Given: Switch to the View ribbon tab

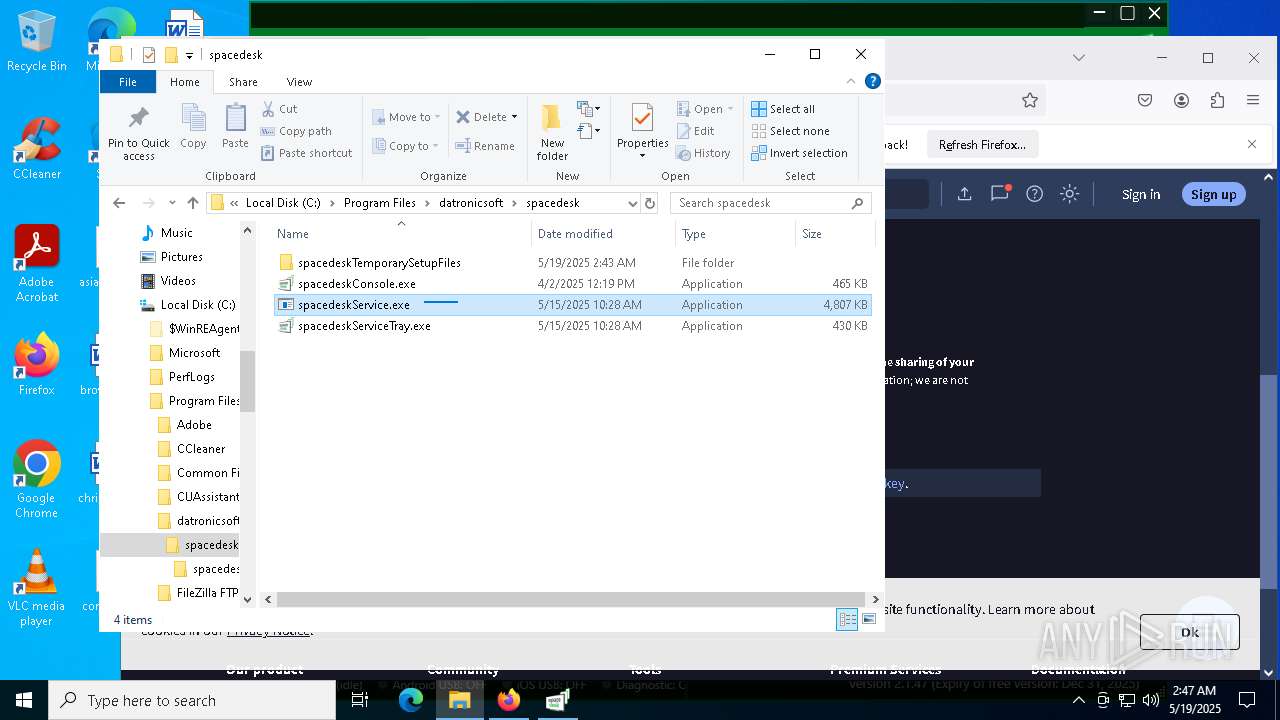Looking at the screenshot, I should pyautogui.click(x=299, y=82).
